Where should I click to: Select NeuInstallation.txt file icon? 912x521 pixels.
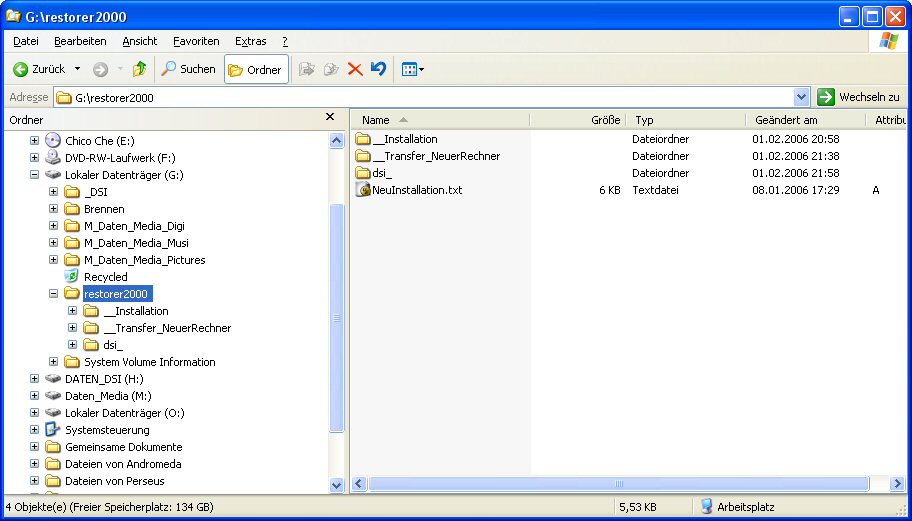pyautogui.click(x=363, y=190)
